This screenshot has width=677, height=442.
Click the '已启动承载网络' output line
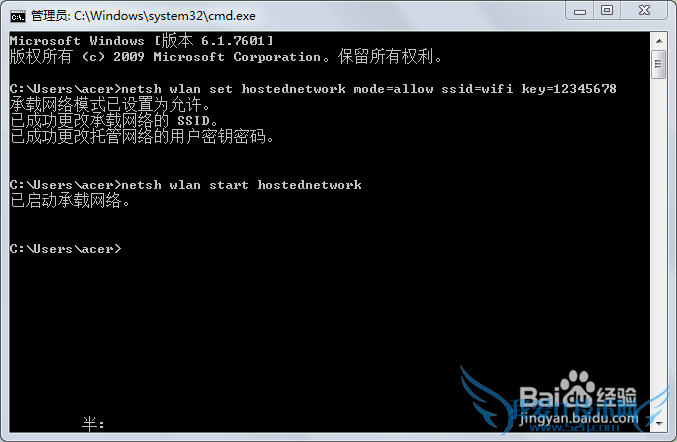point(70,201)
